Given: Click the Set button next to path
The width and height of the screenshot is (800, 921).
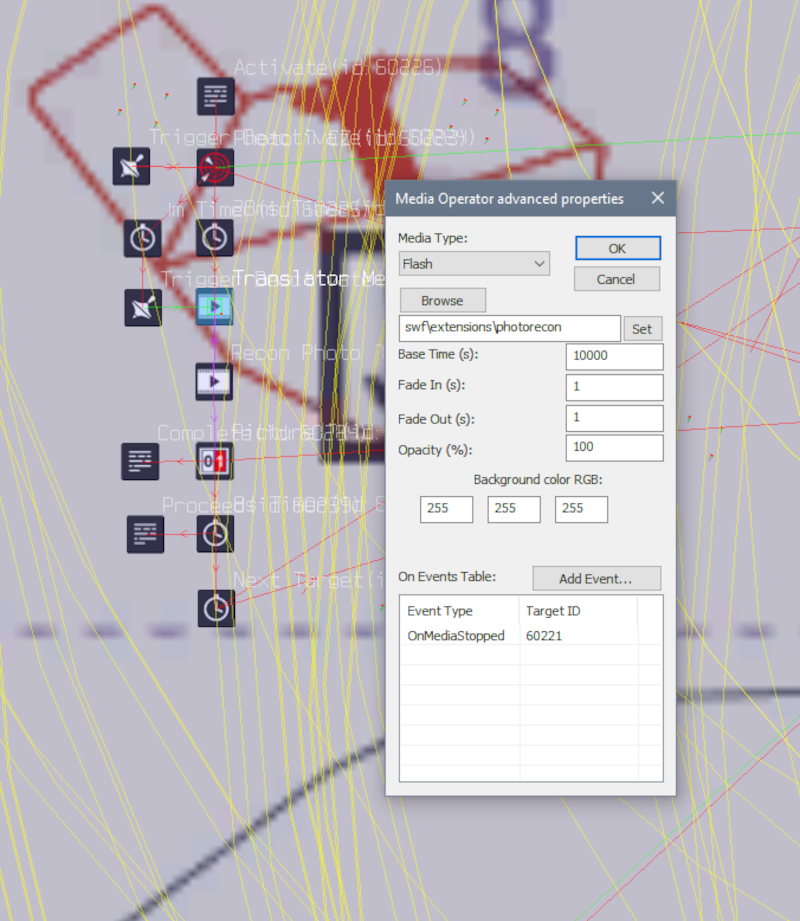Looking at the screenshot, I should coord(643,329).
